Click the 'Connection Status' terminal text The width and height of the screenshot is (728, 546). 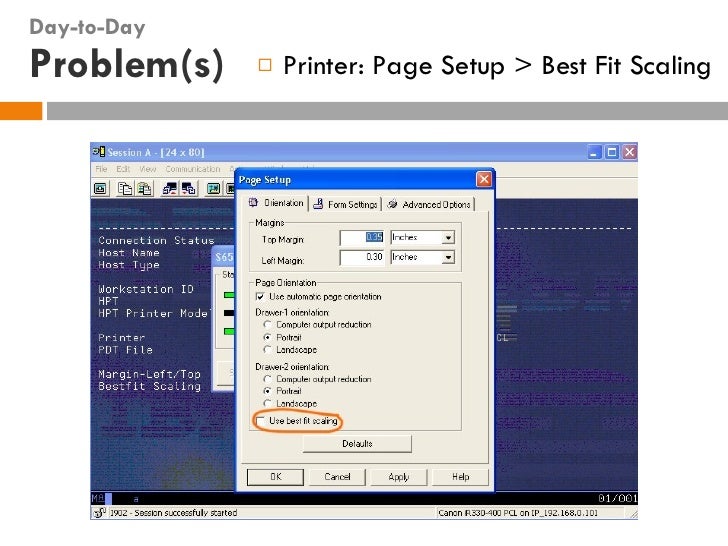point(156,240)
